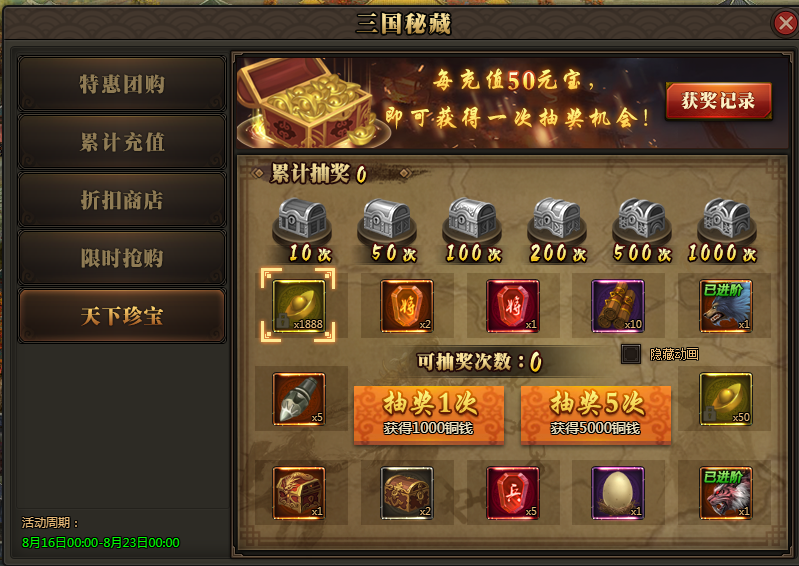Select the red 将 token x1 prize
The image size is (799, 566).
513,306
